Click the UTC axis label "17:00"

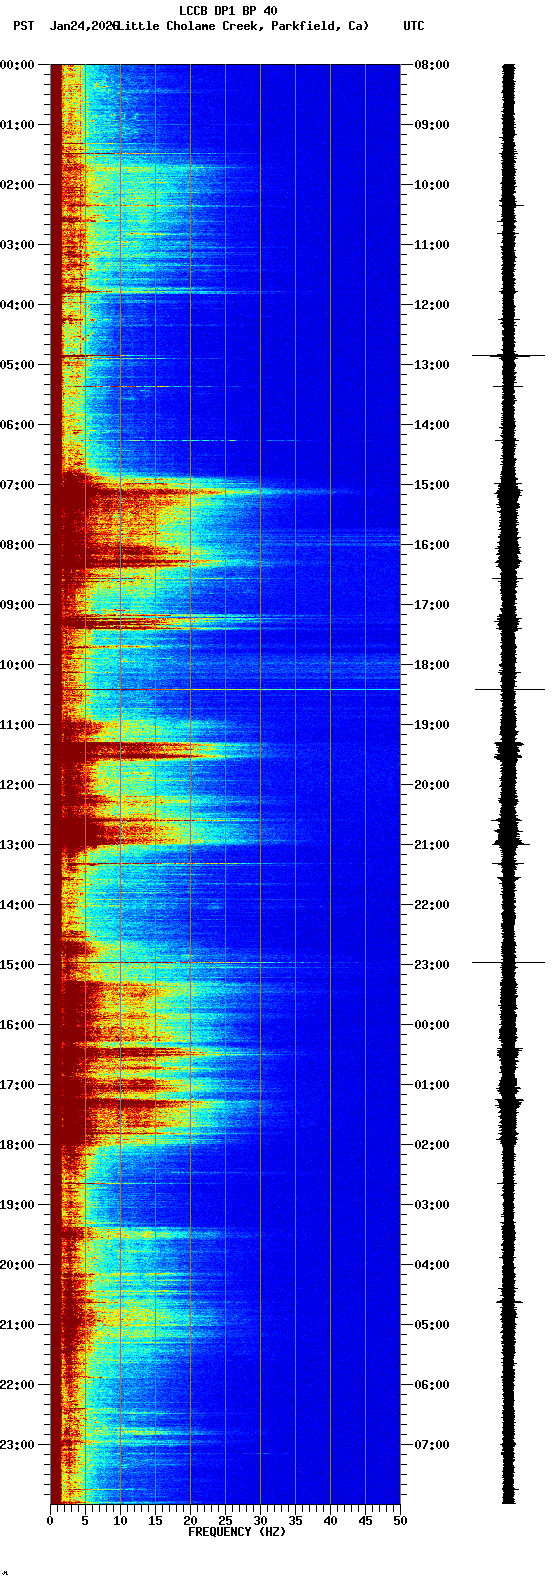coord(432,605)
